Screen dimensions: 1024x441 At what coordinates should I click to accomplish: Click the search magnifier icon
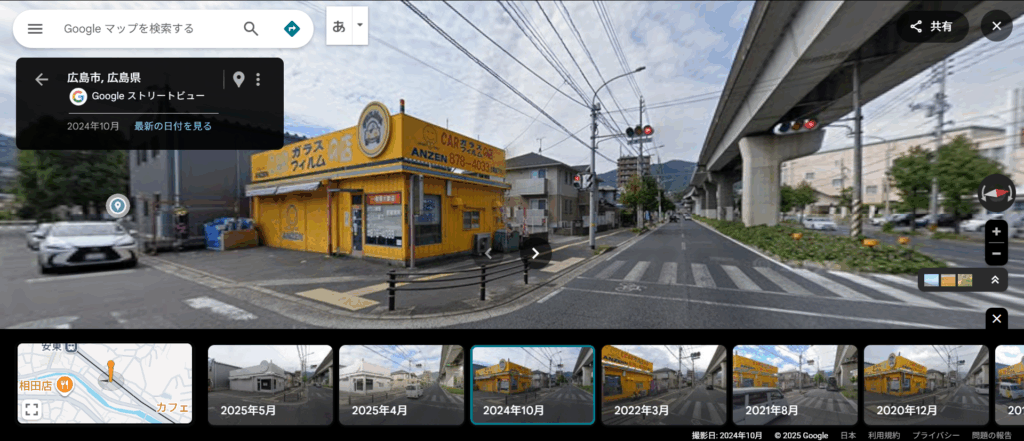(x=251, y=29)
